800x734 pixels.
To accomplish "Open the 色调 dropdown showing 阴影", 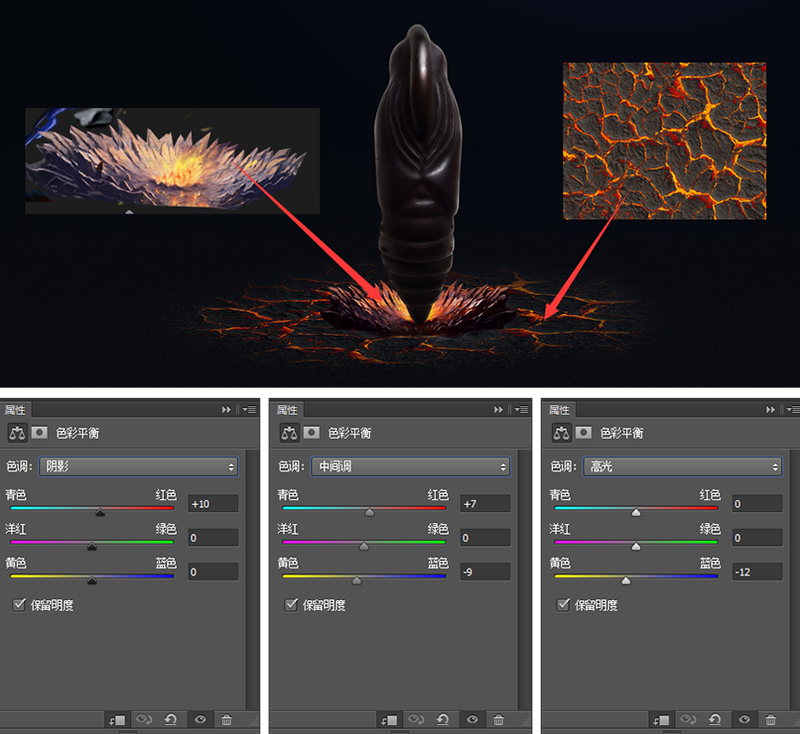I will tap(137, 467).
